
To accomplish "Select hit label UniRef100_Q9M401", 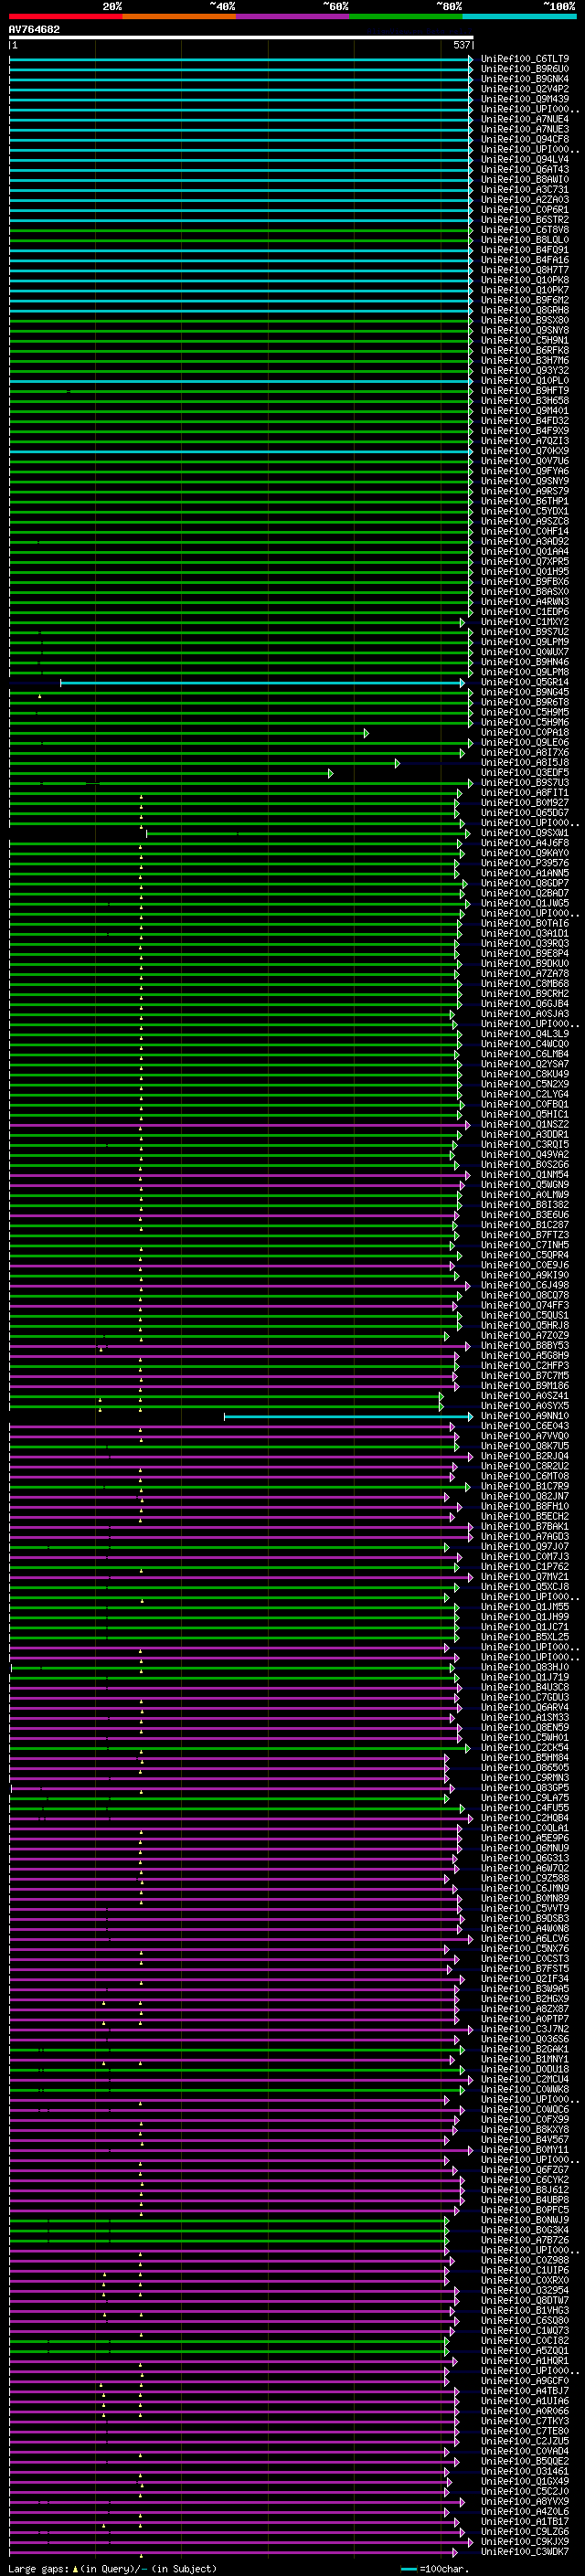I will 525,410.
